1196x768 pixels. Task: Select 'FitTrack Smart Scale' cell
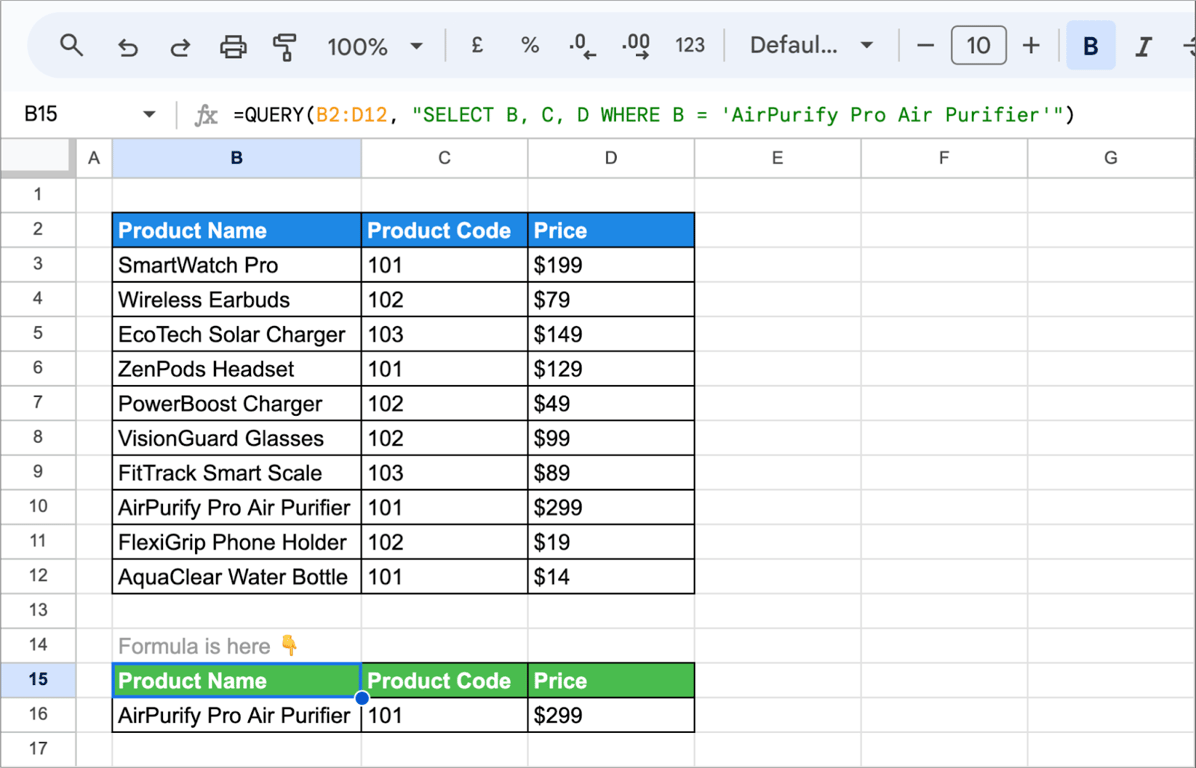click(236, 473)
